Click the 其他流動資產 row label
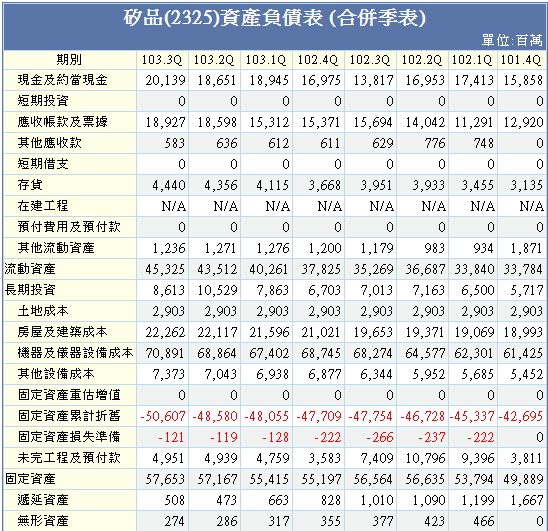The image size is (548, 531). [56, 248]
